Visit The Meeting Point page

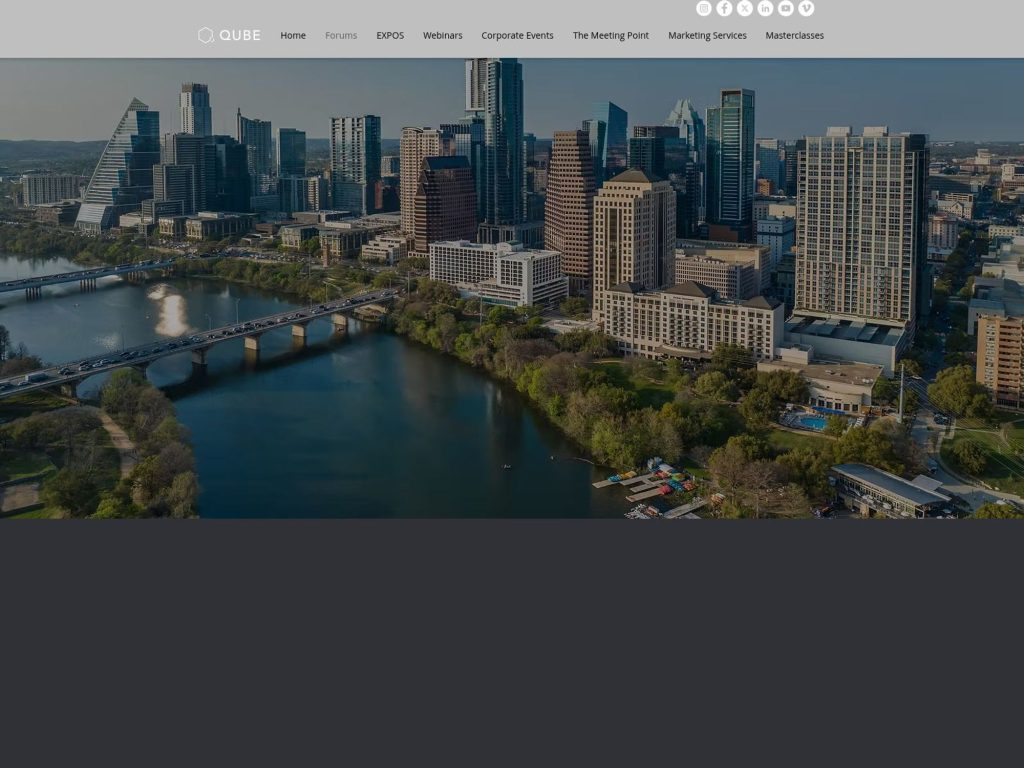pos(610,35)
